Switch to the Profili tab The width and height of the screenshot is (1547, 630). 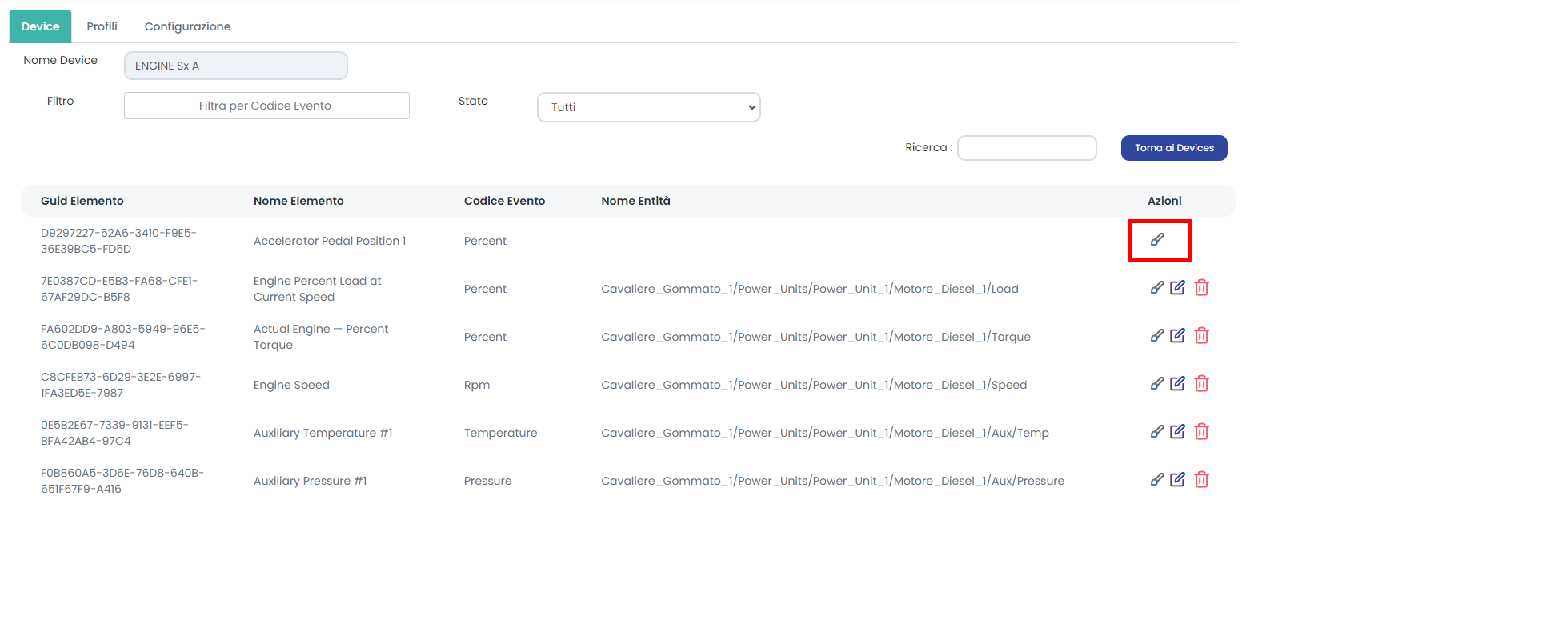tap(102, 26)
